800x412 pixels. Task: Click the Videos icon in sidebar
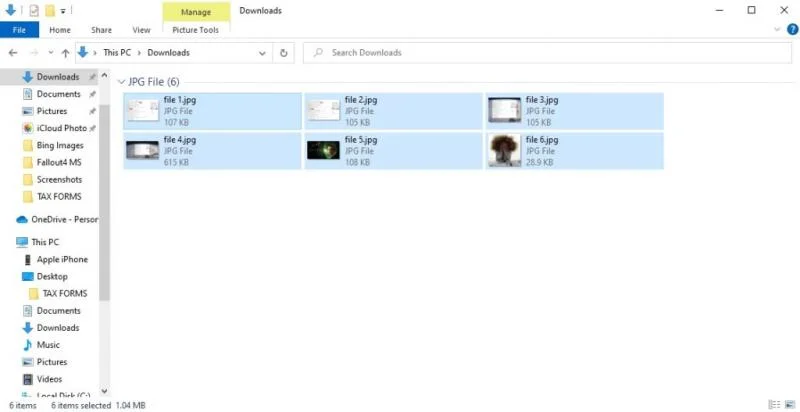point(28,379)
